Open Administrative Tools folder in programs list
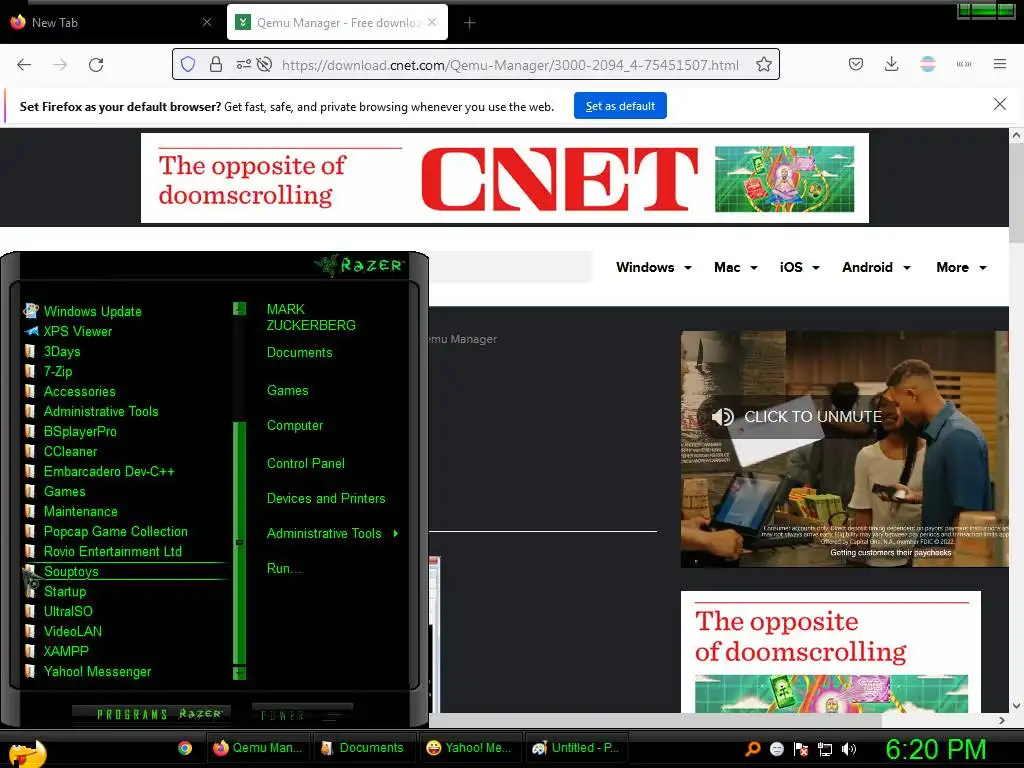 pos(101,411)
